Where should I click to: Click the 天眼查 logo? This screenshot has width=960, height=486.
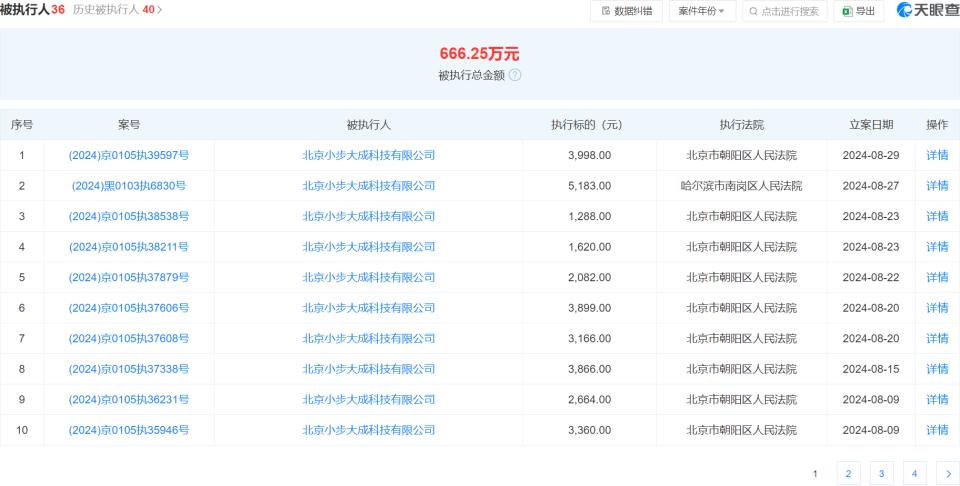pos(928,10)
